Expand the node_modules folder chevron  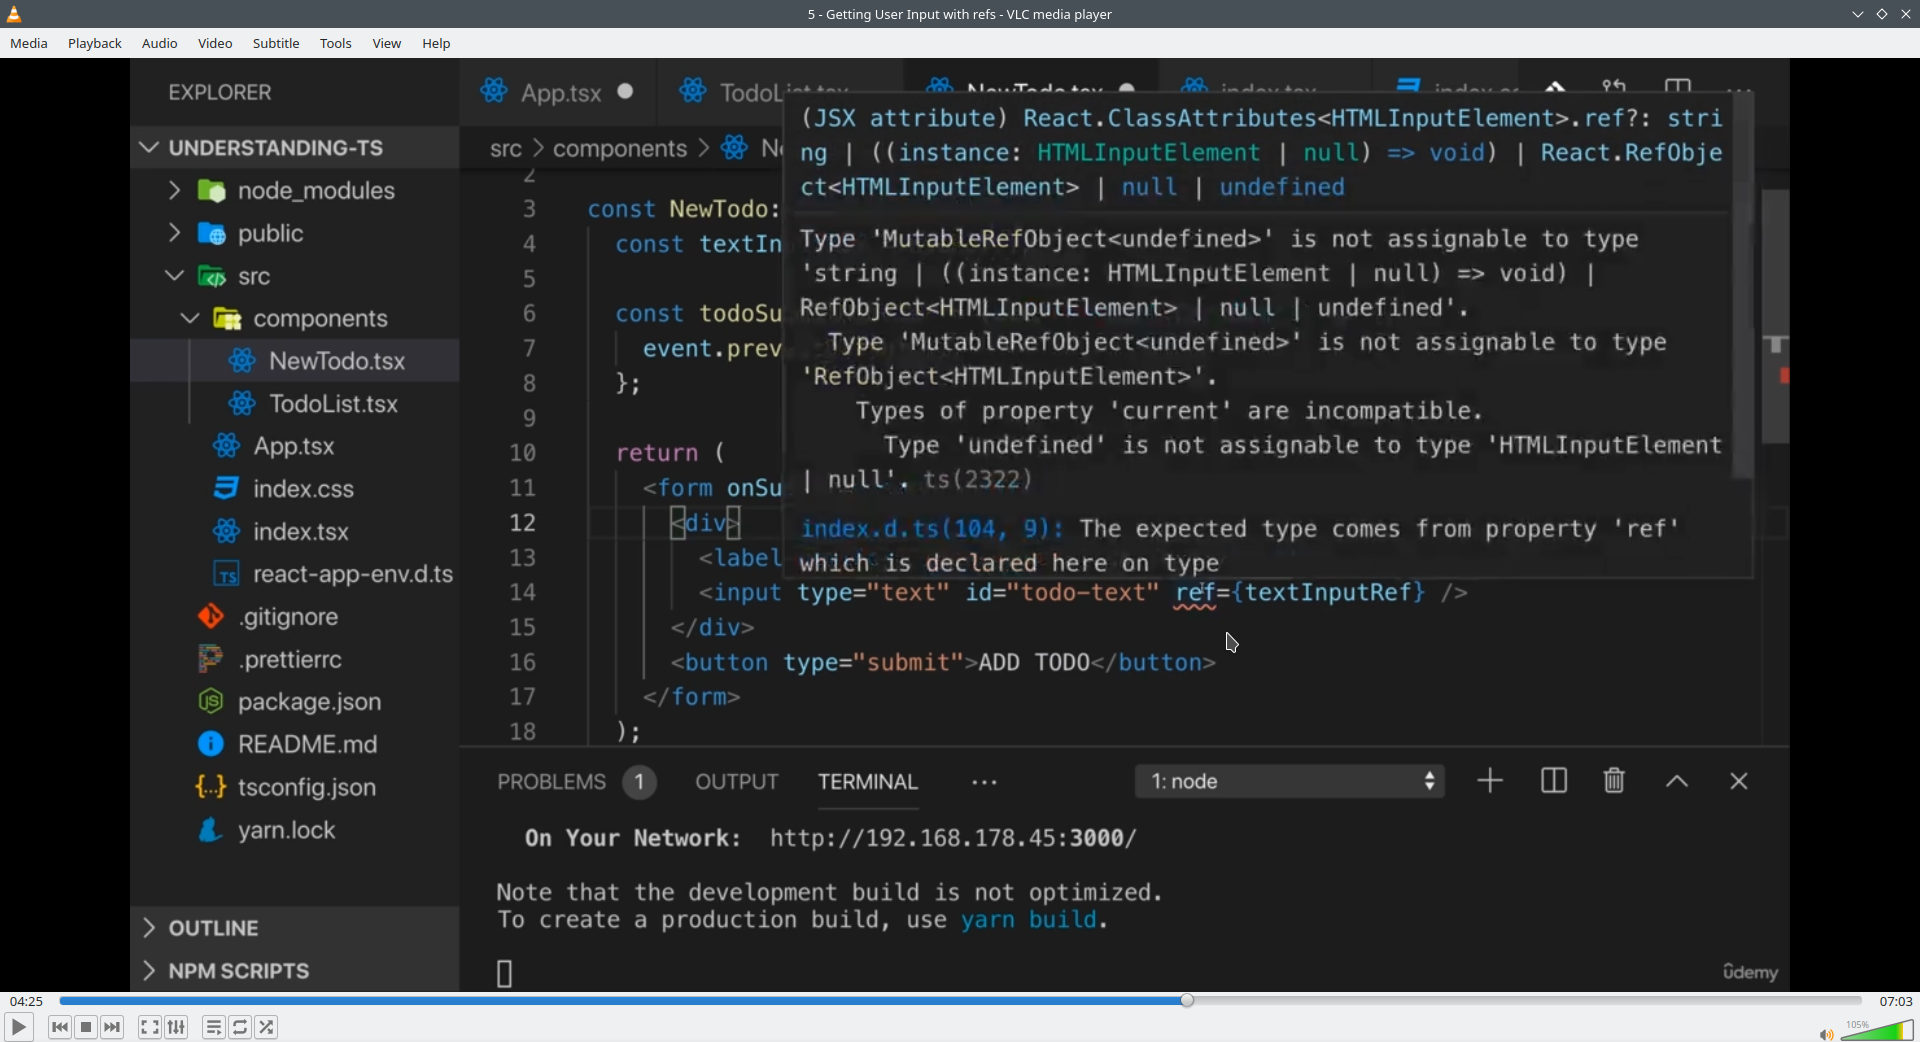(x=174, y=190)
